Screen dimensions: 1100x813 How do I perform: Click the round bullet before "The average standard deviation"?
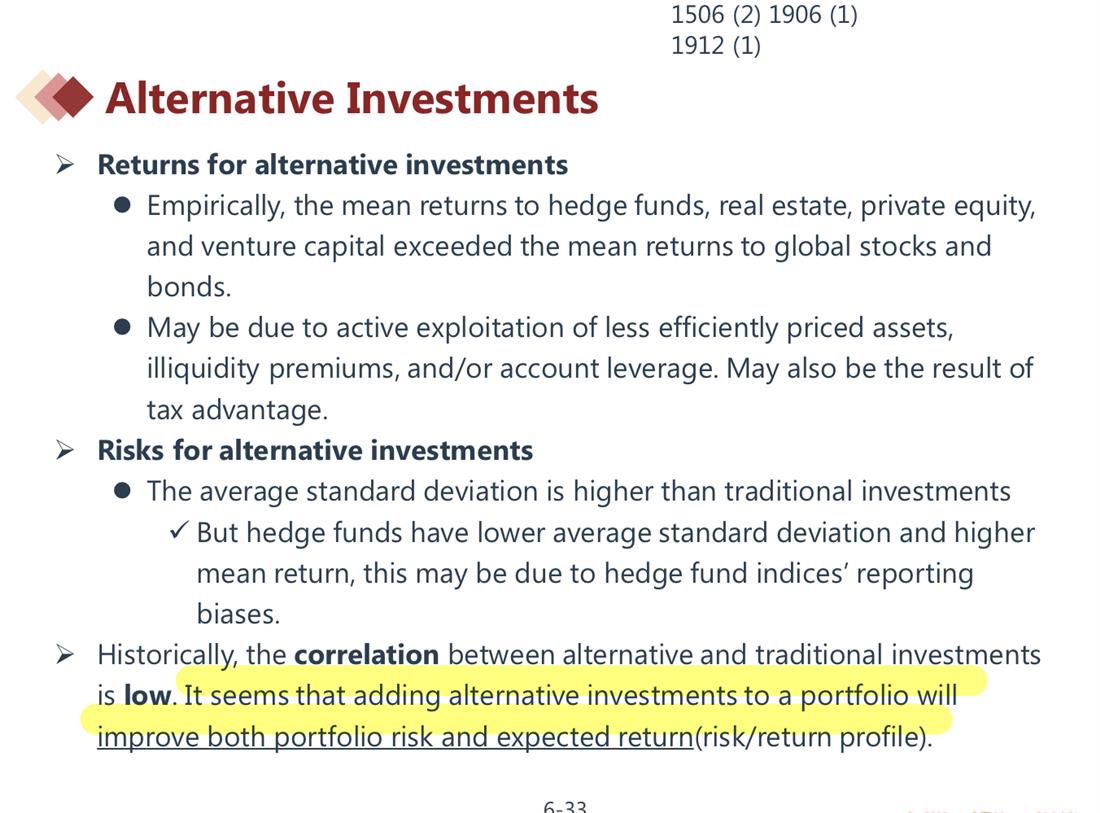(x=122, y=490)
